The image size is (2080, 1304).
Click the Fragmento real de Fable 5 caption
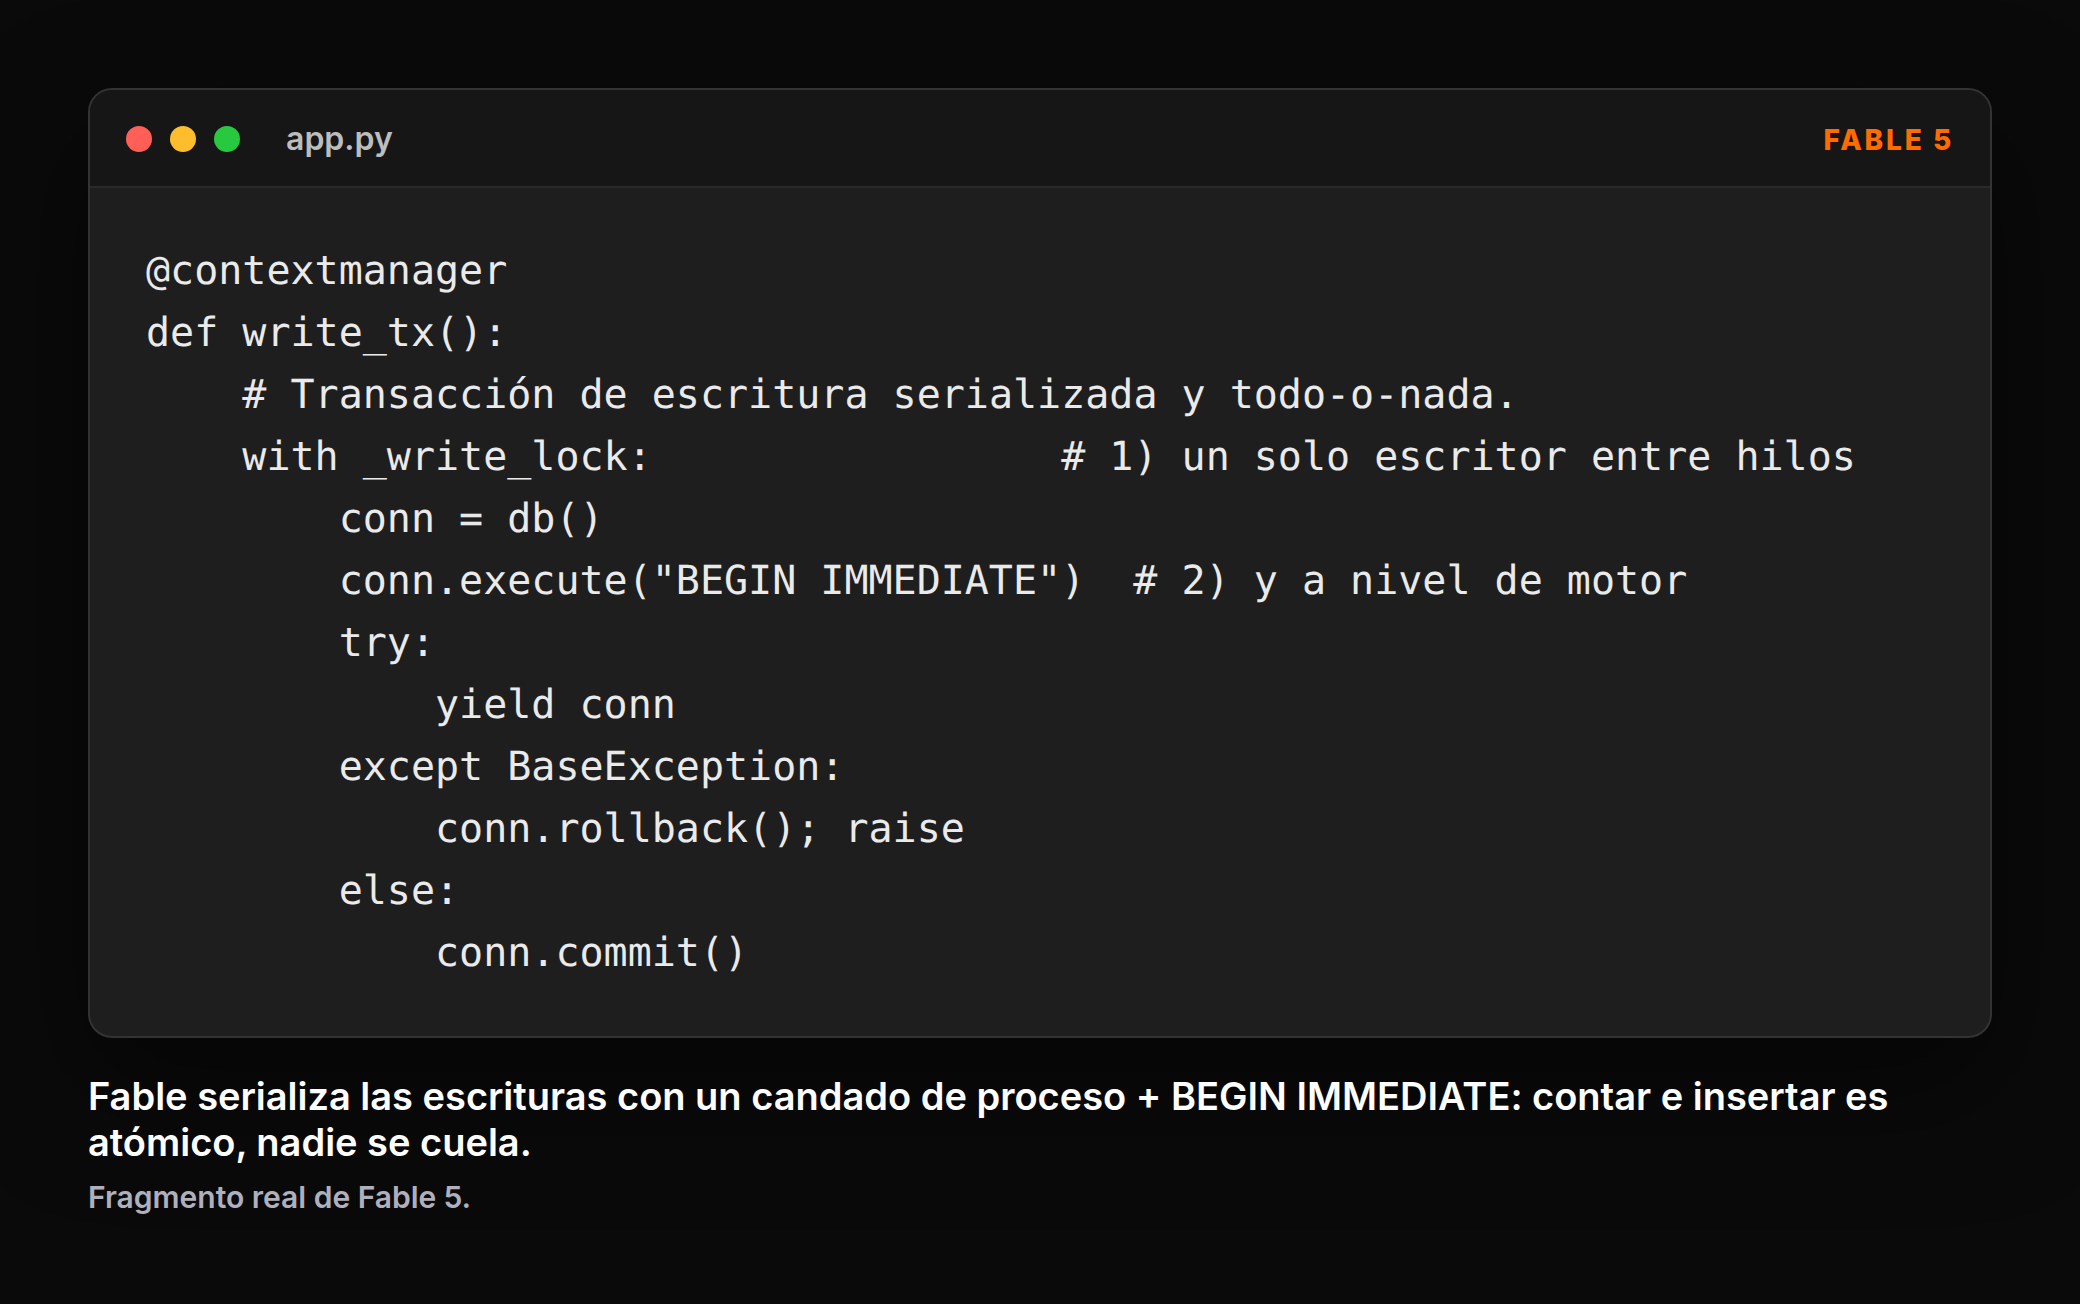click(279, 1197)
